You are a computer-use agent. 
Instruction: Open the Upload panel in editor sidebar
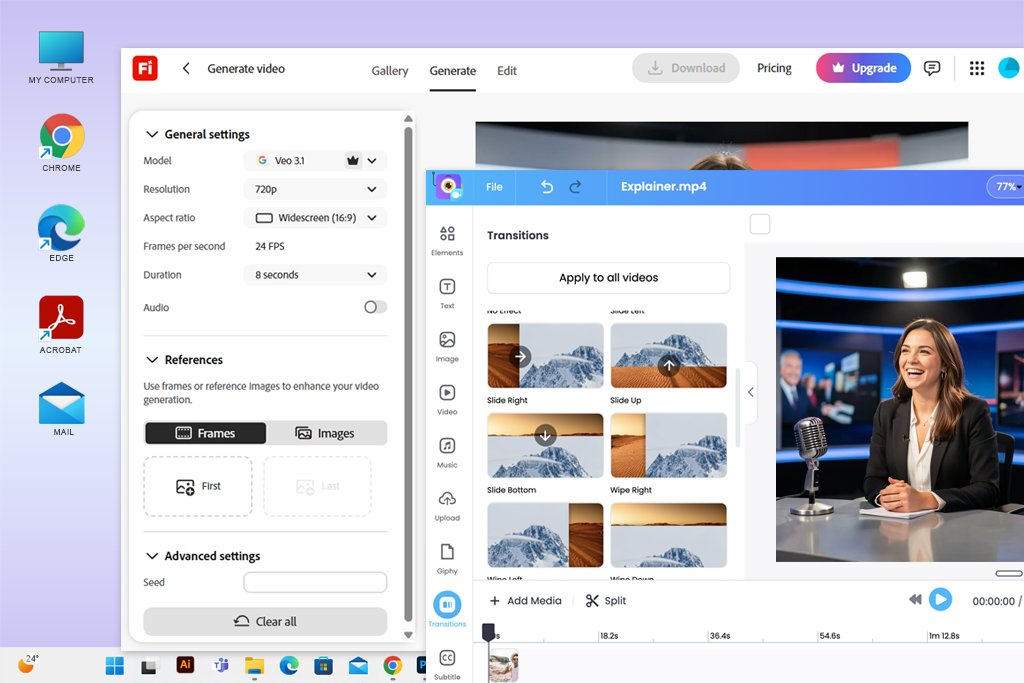coord(447,505)
